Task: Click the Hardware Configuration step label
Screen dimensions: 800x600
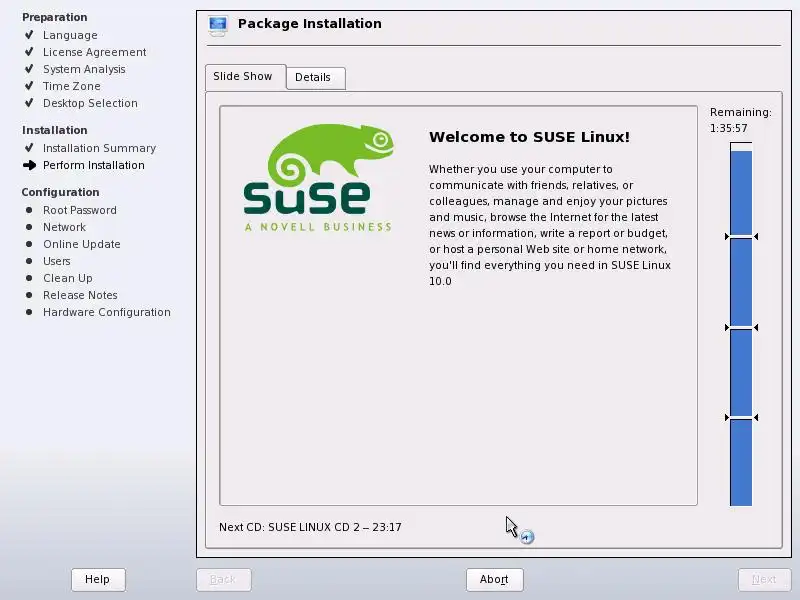Action: (x=107, y=312)
